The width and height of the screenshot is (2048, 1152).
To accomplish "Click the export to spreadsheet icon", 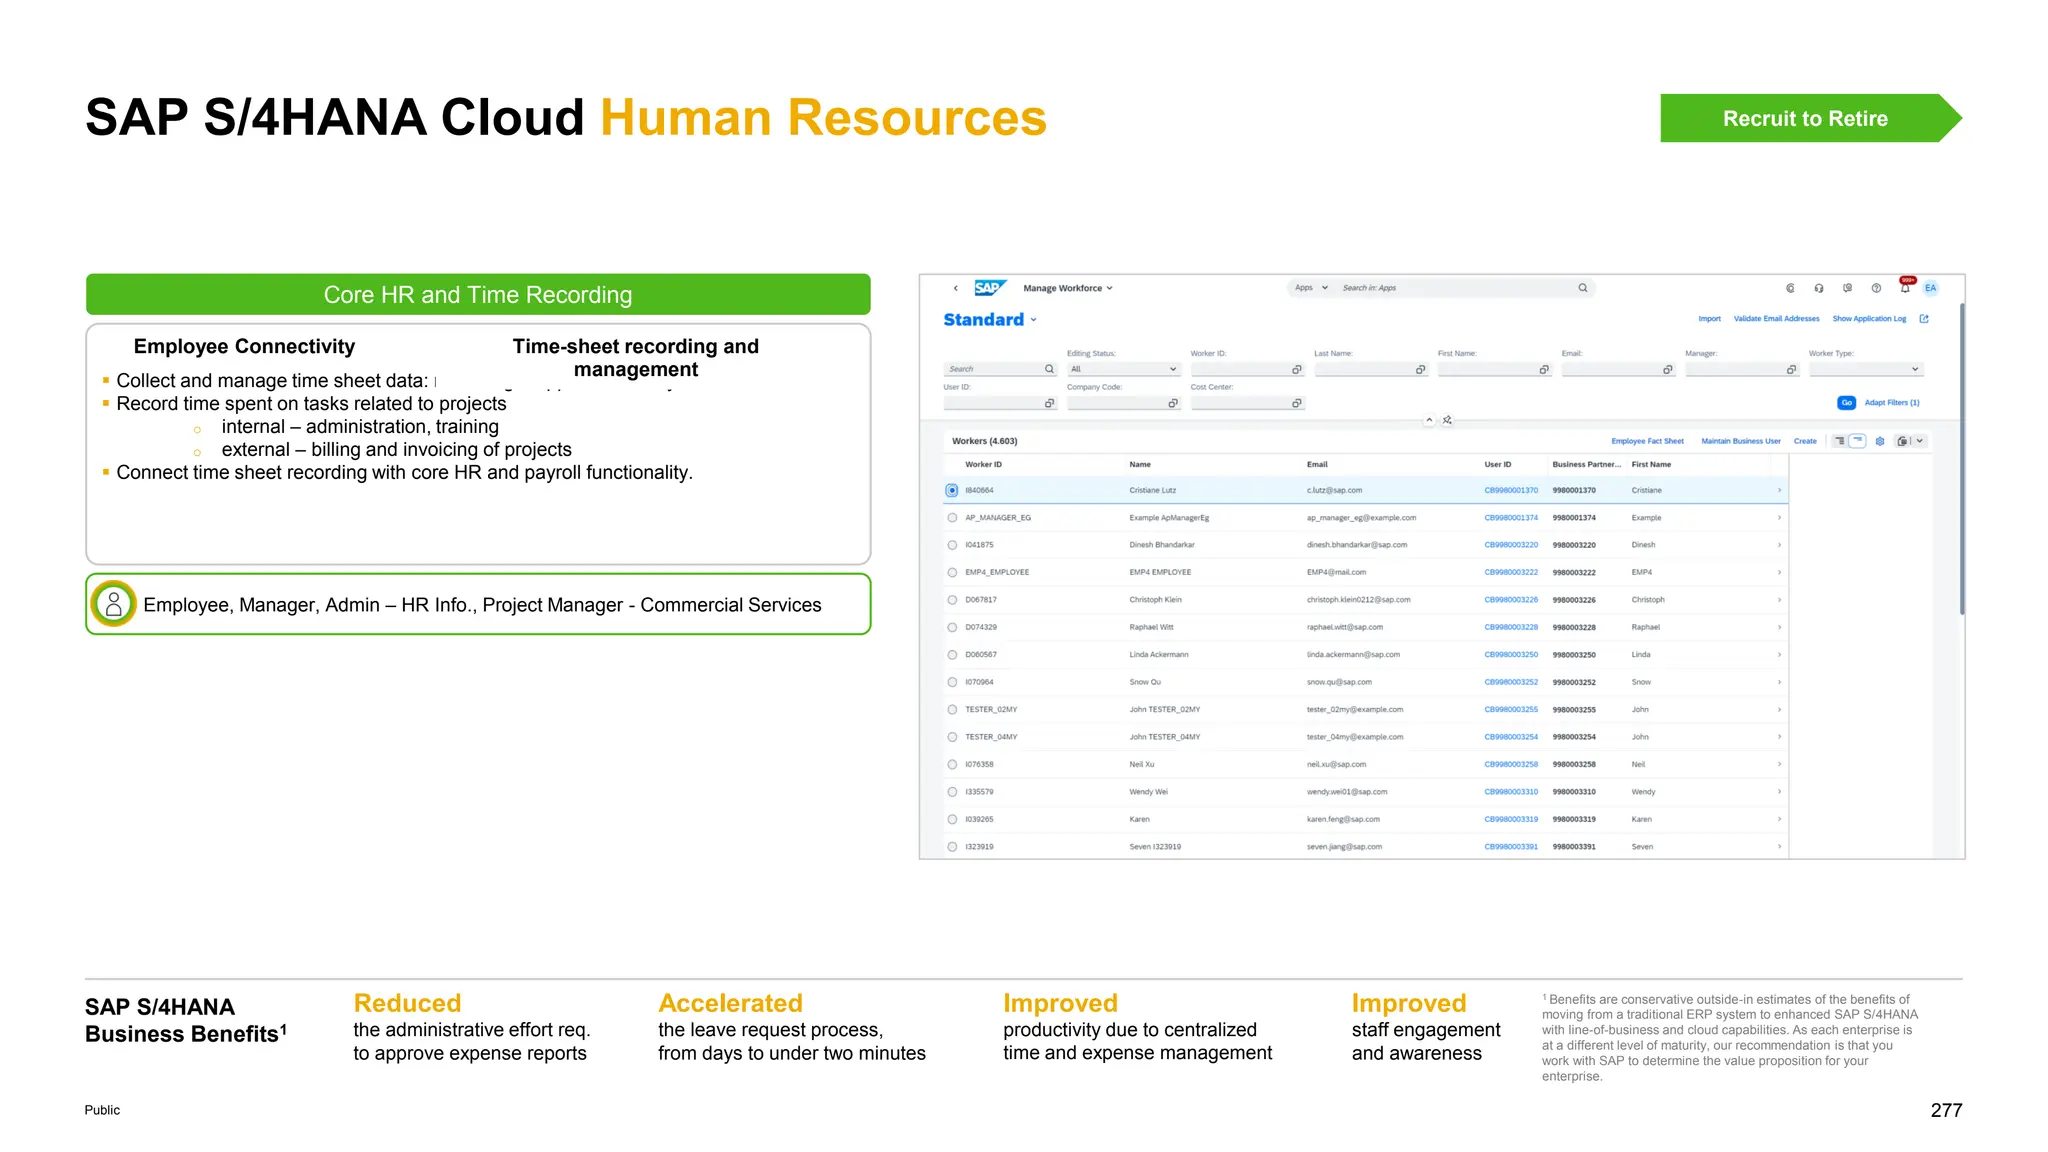I will tap(1902, 441).
